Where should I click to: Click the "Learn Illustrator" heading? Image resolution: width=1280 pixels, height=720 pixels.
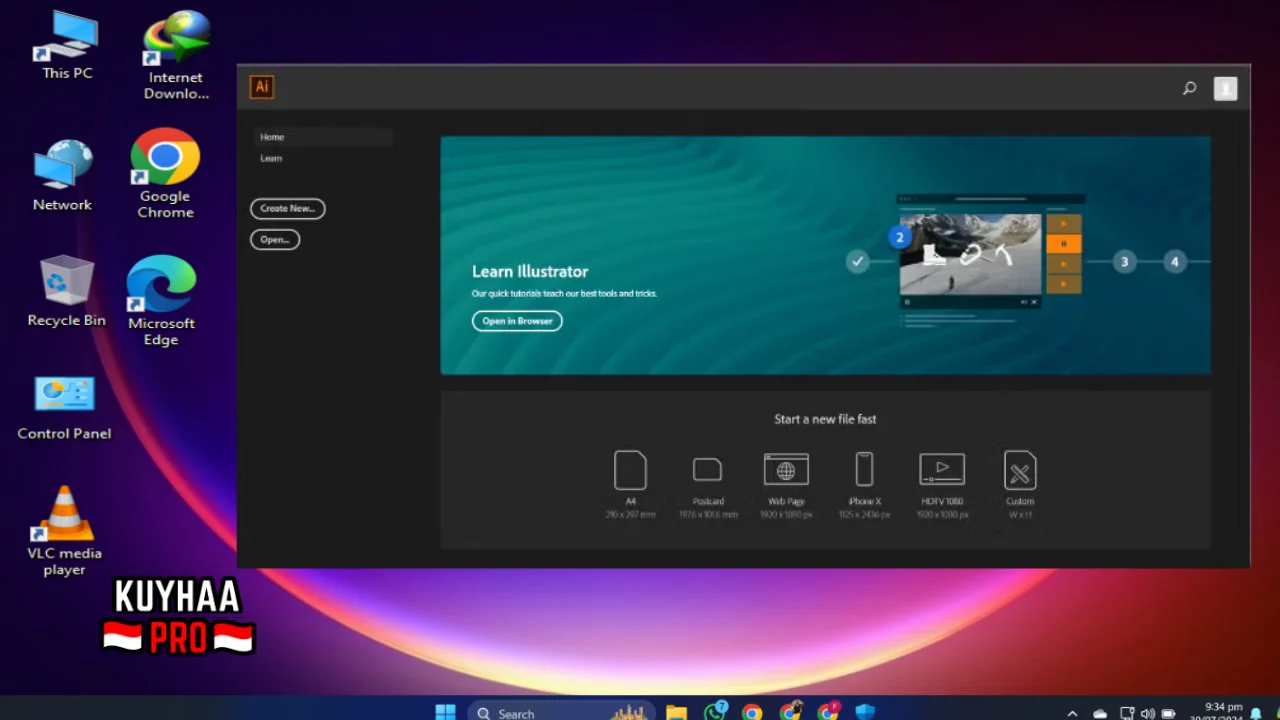point(530,271)
